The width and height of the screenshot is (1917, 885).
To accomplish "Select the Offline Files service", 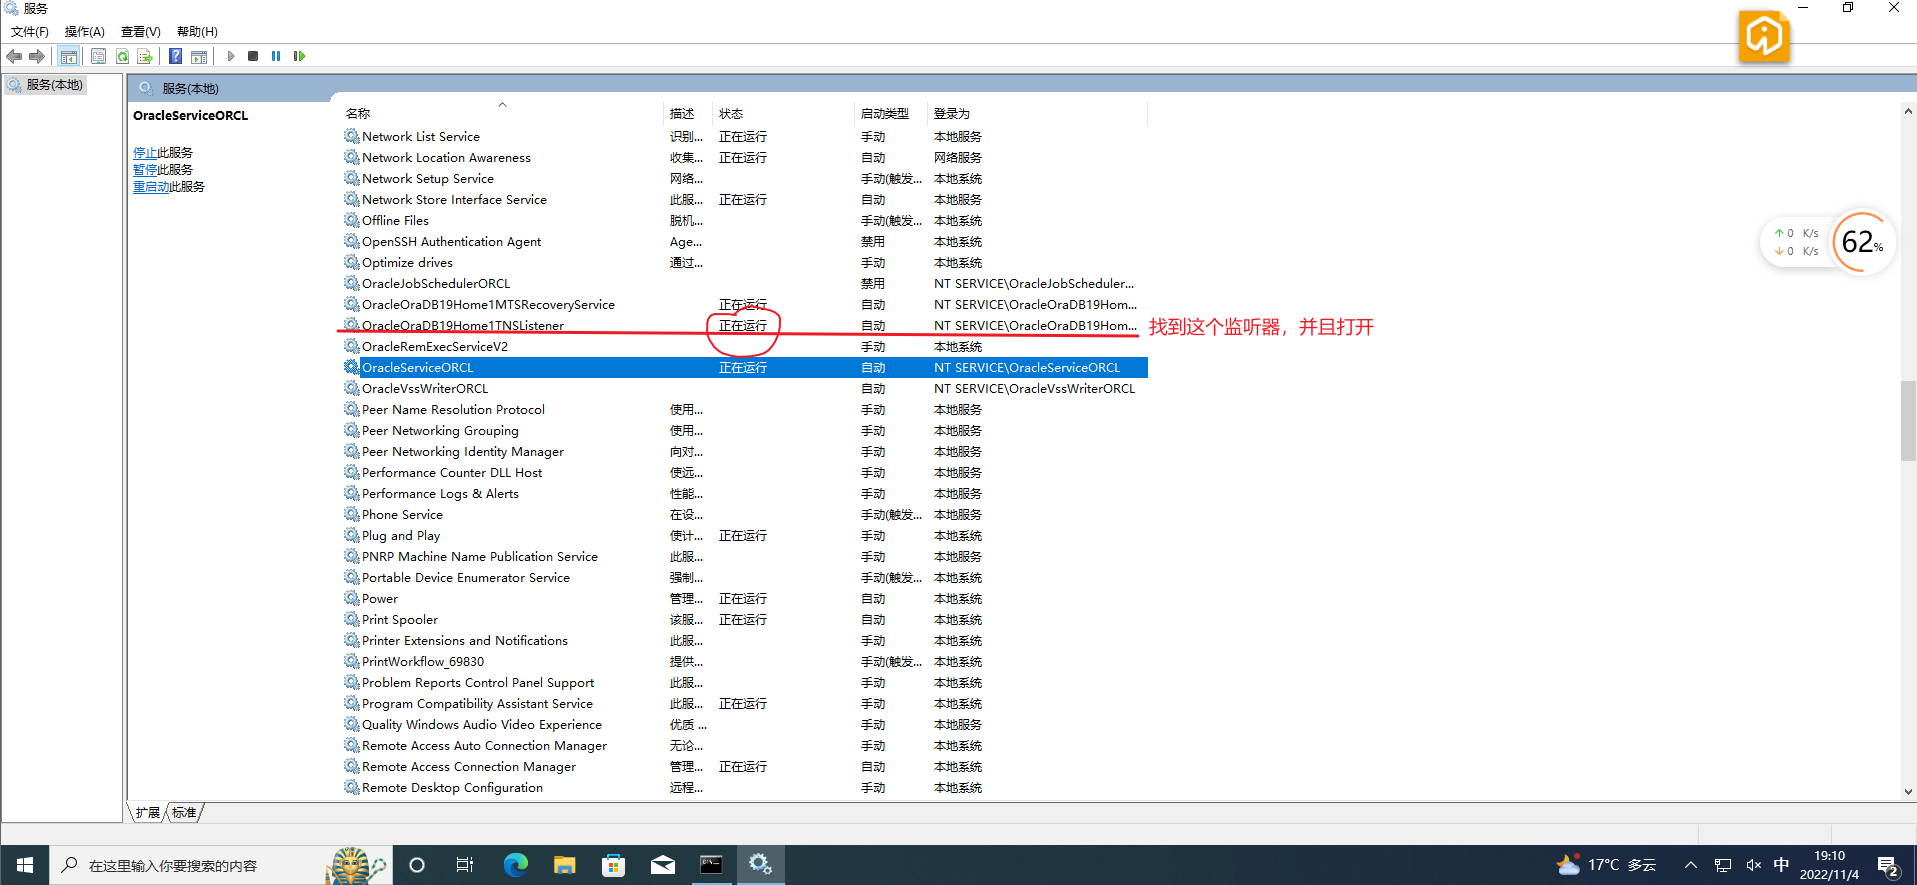I will pos(395,221).
